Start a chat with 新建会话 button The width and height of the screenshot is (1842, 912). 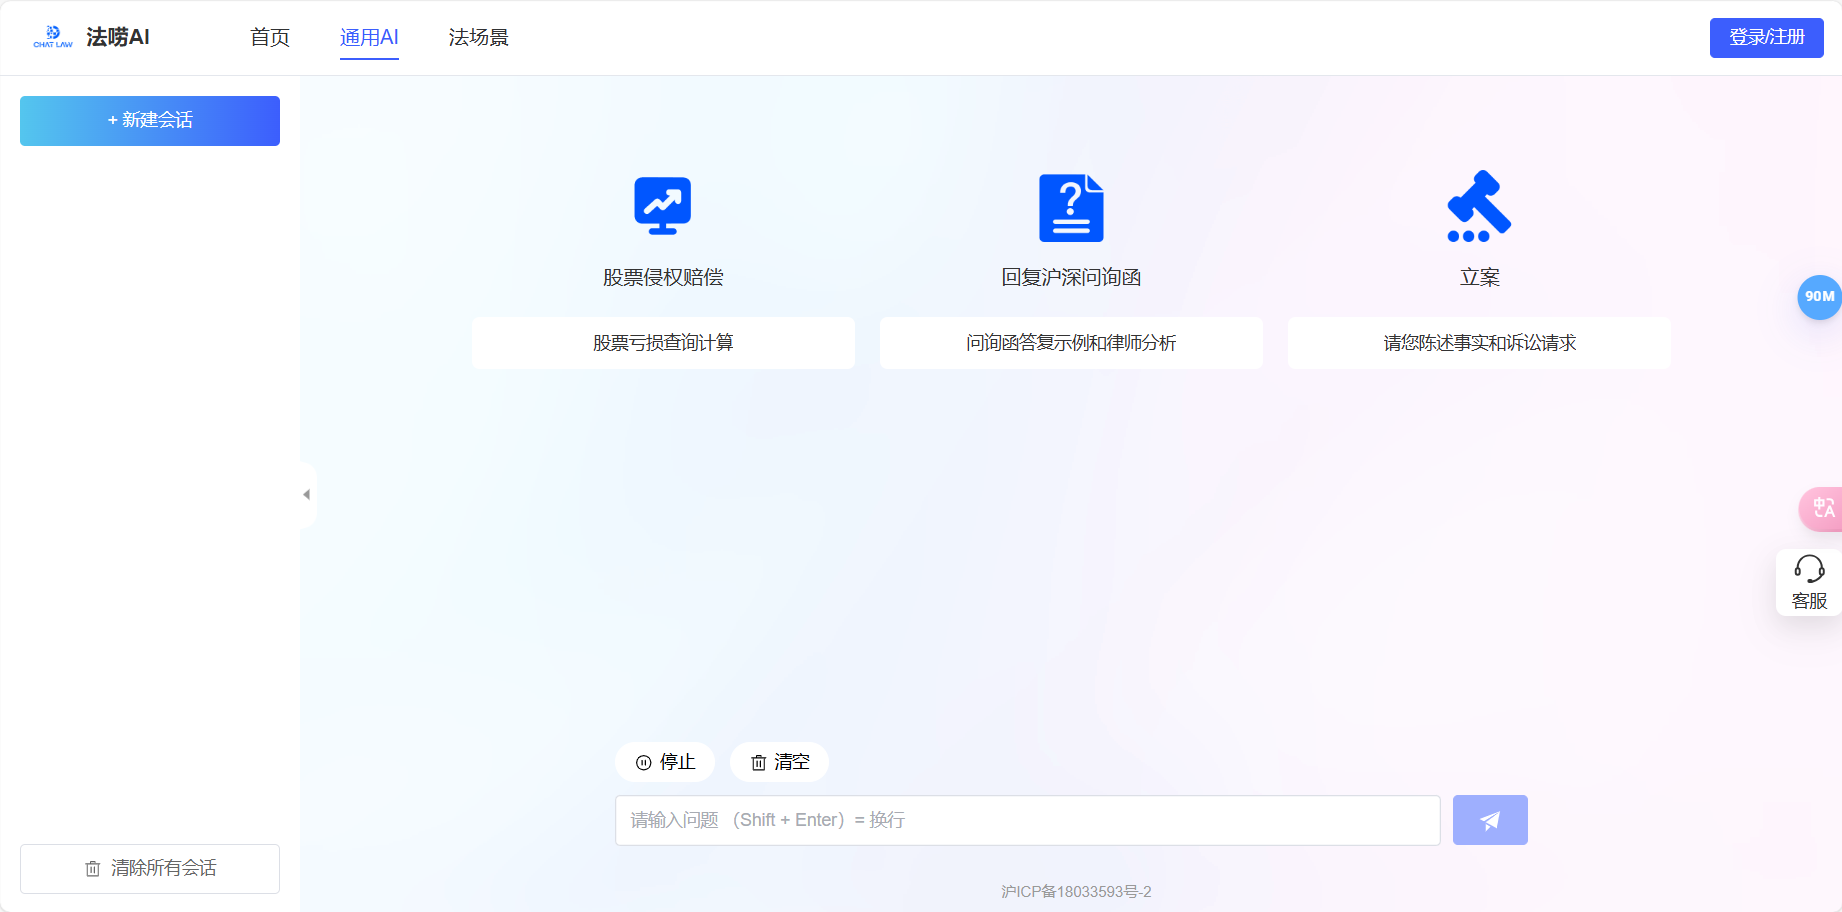tap(149, 120)
